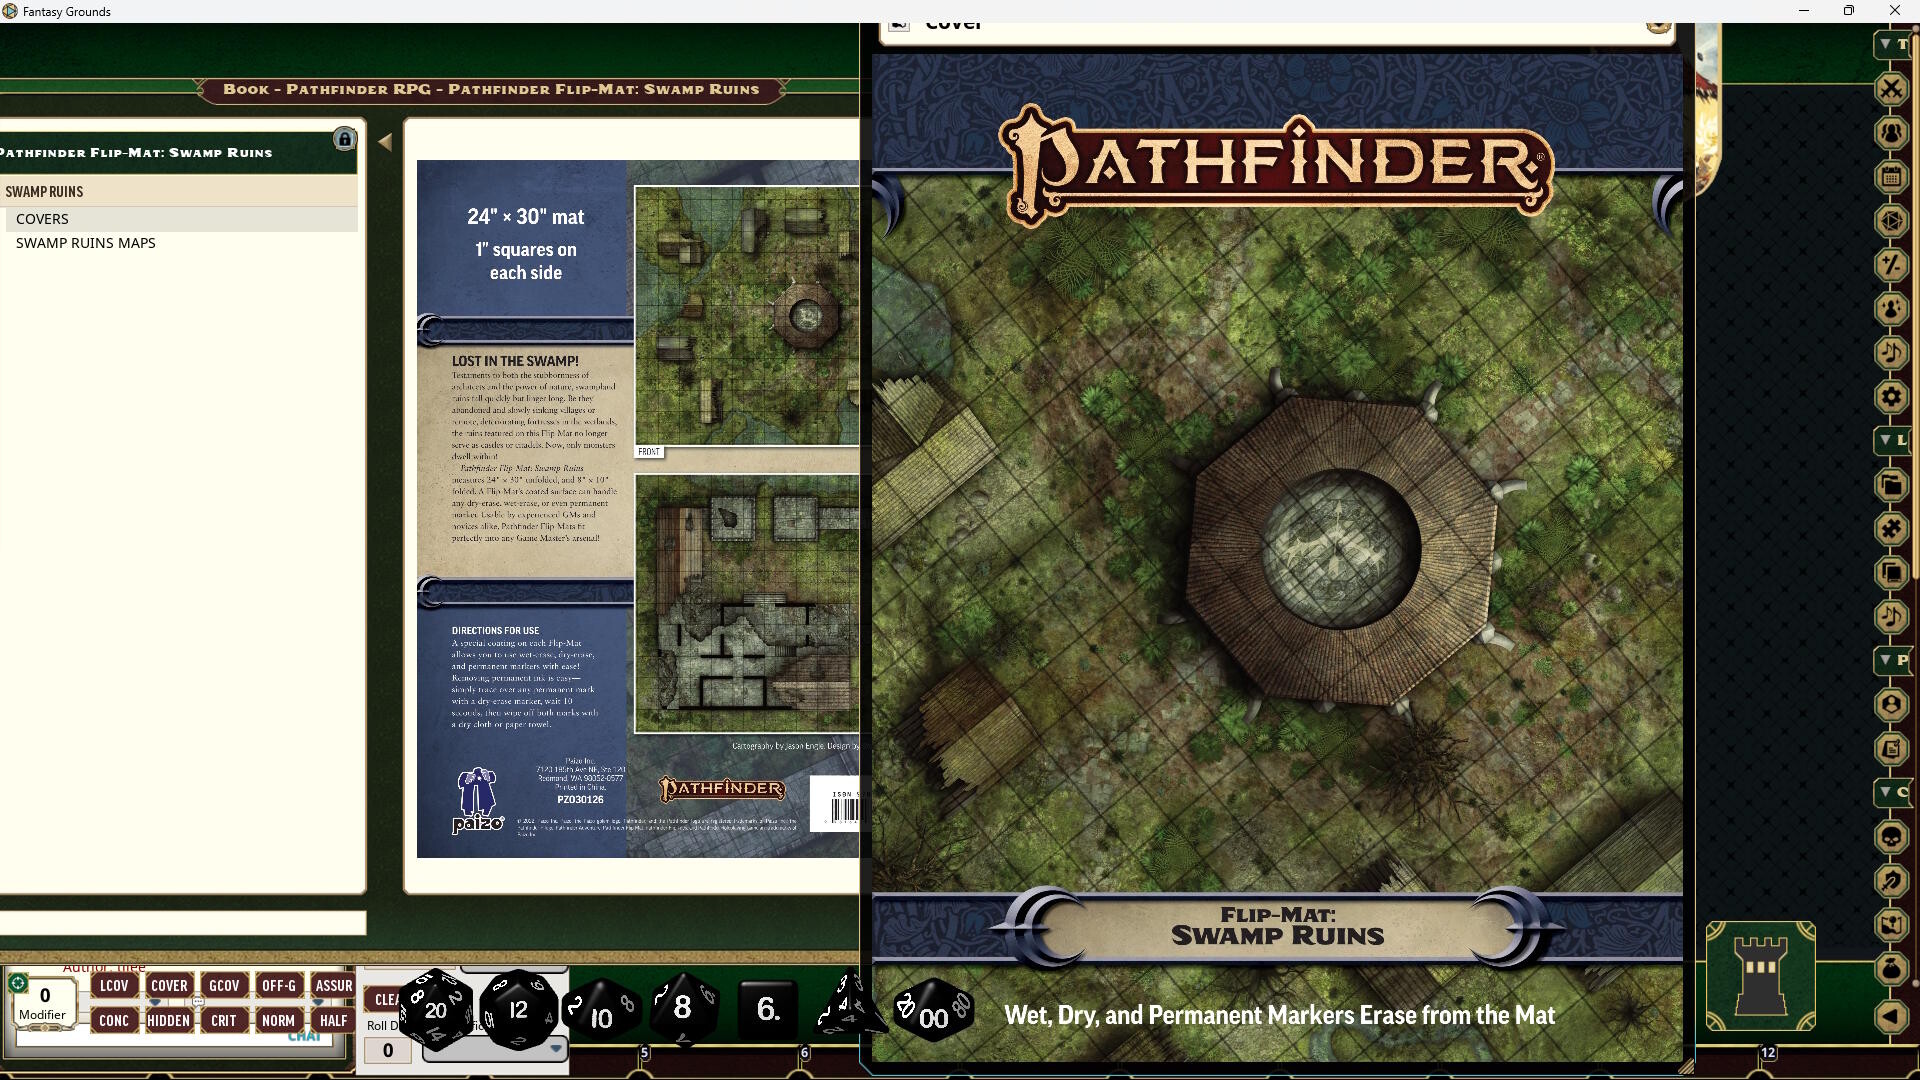Screen dimensions: 1920x1080
Task: Click the Roll DC number field
Action: coord(388,1050)
